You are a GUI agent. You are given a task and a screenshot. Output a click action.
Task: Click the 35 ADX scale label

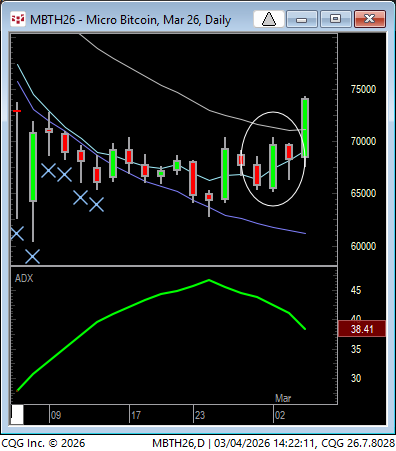coord(356,349)
